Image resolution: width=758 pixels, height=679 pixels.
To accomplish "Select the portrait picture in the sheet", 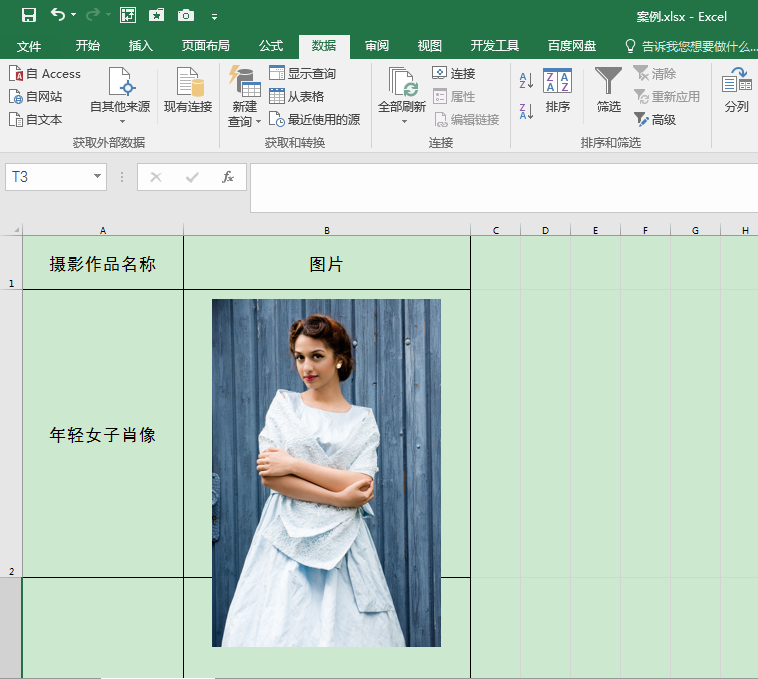I will point(326,472).
